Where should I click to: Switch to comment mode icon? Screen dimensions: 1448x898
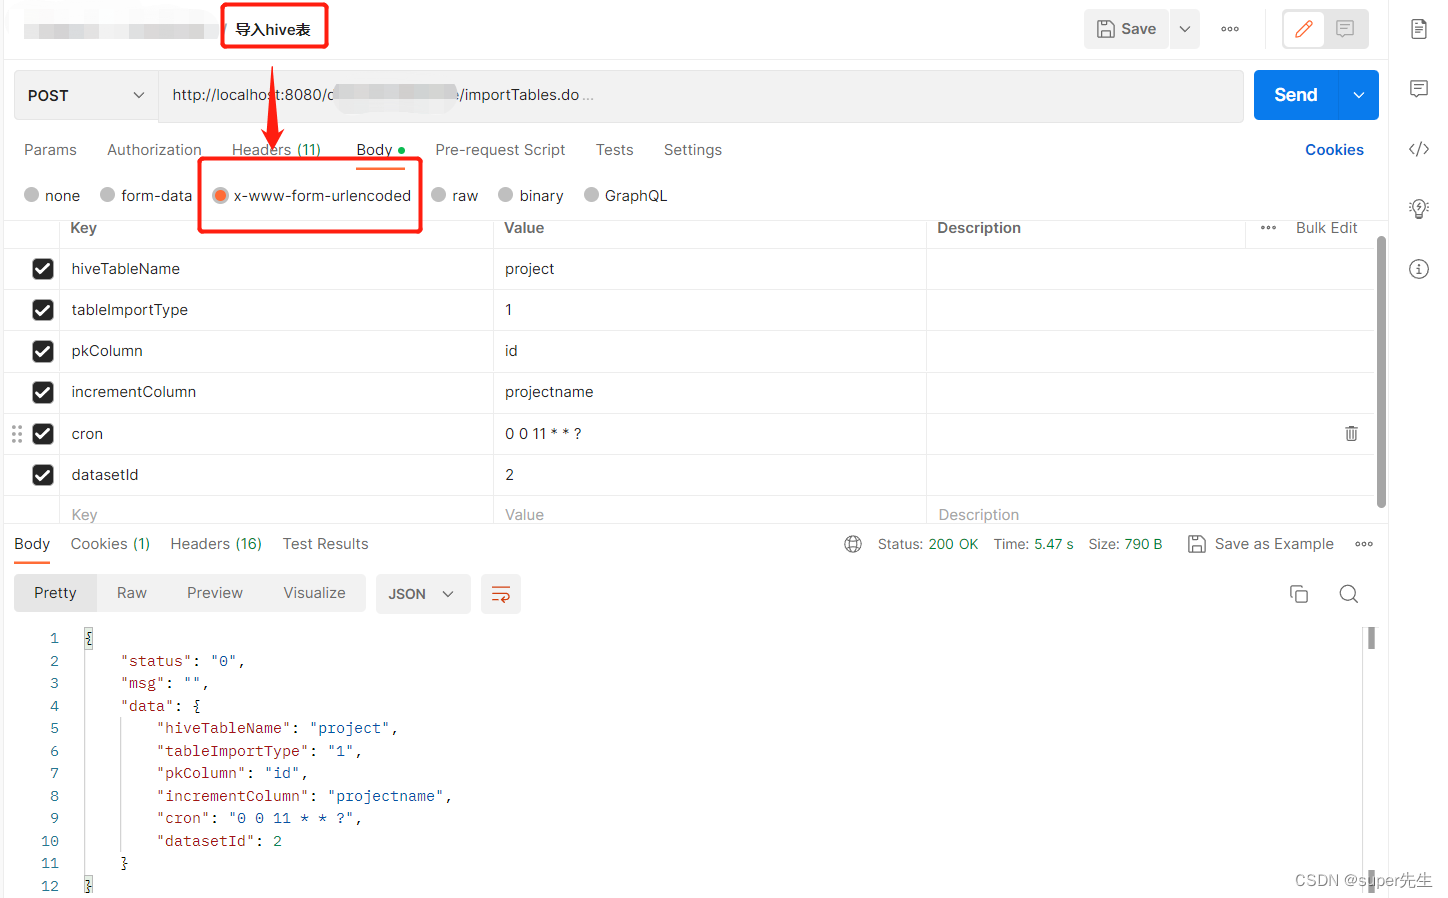click(x=1345, y=29)
